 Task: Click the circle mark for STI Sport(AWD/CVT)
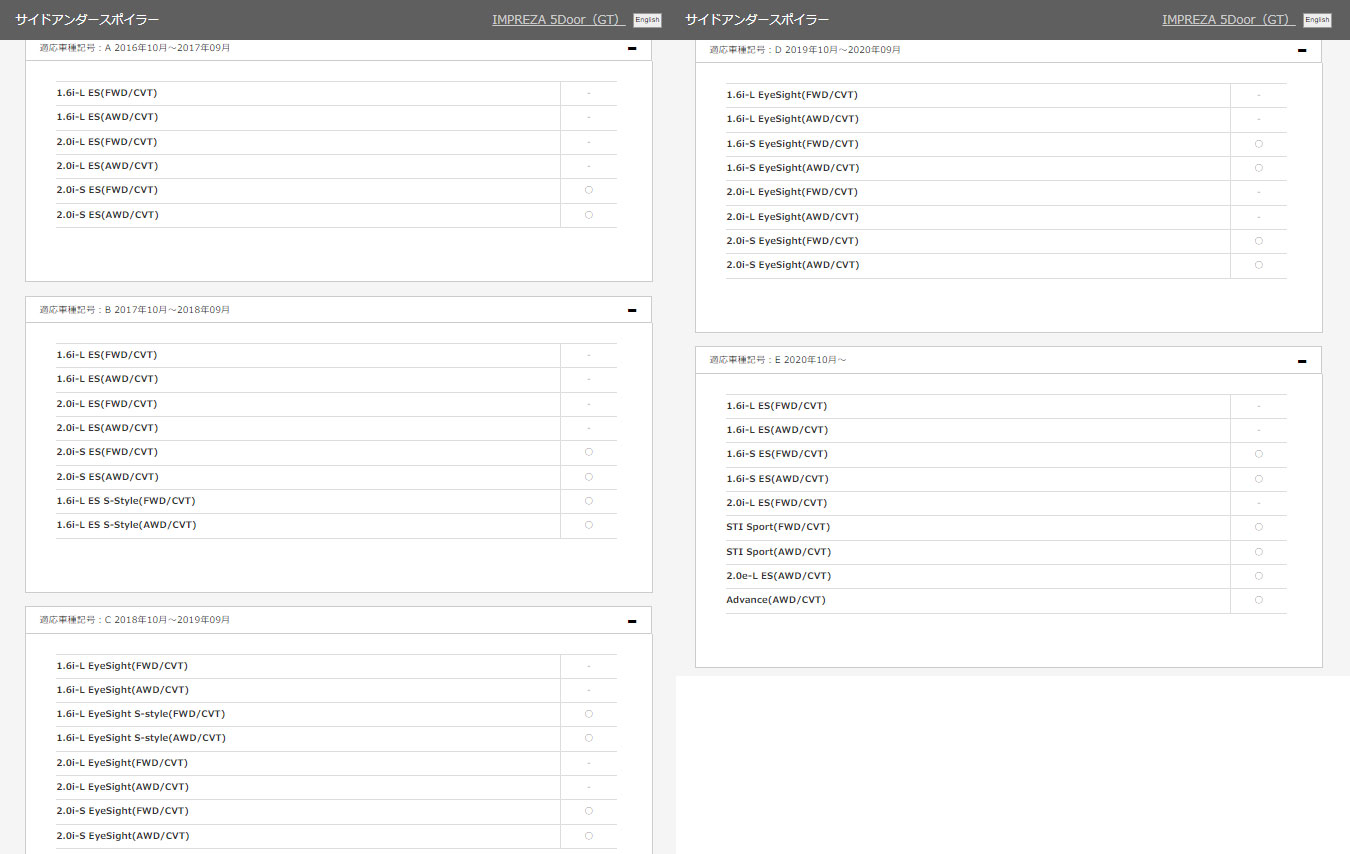(x=1258, y=552)
